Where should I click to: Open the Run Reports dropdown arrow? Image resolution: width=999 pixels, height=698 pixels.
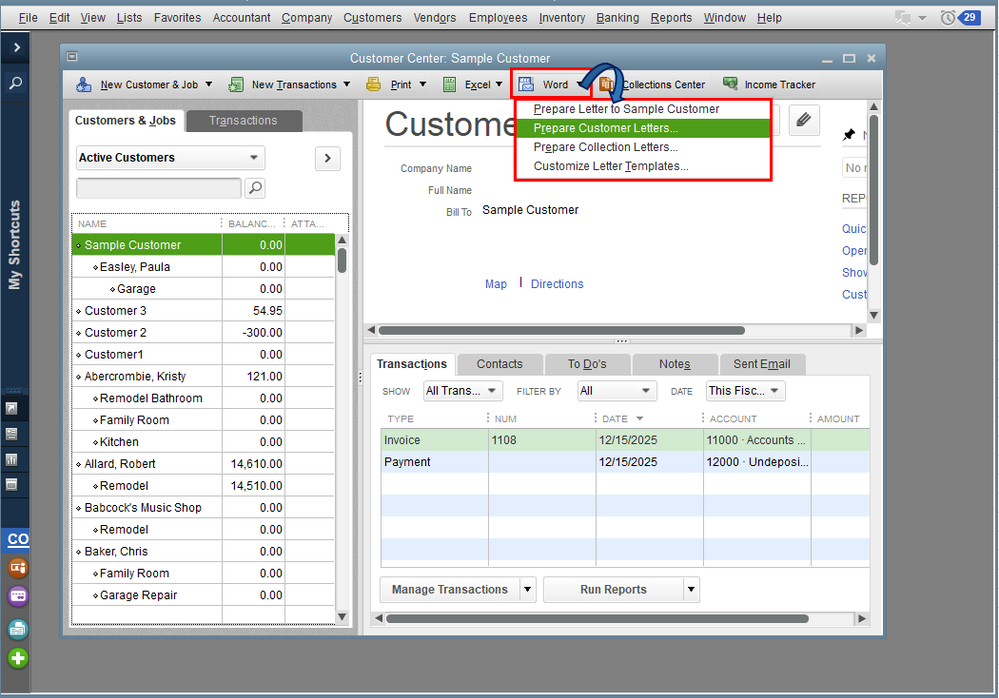tap(691, 590)
